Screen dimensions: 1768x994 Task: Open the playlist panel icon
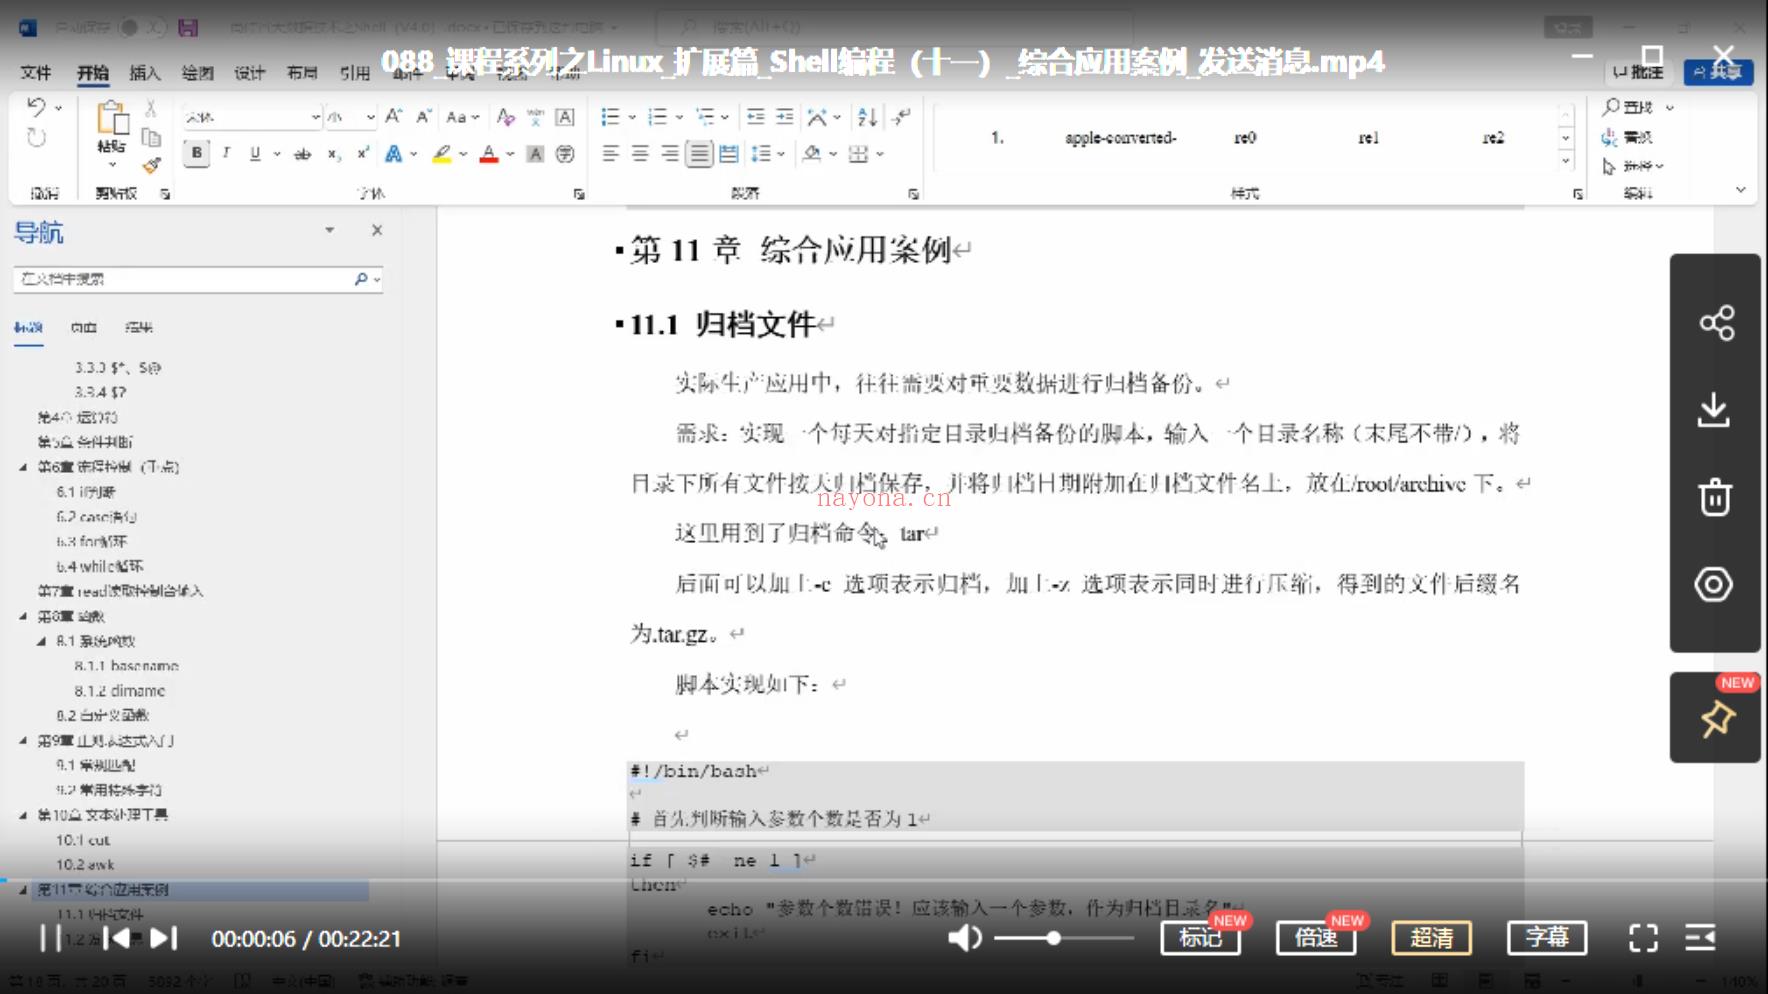[x=1701, y=938]
